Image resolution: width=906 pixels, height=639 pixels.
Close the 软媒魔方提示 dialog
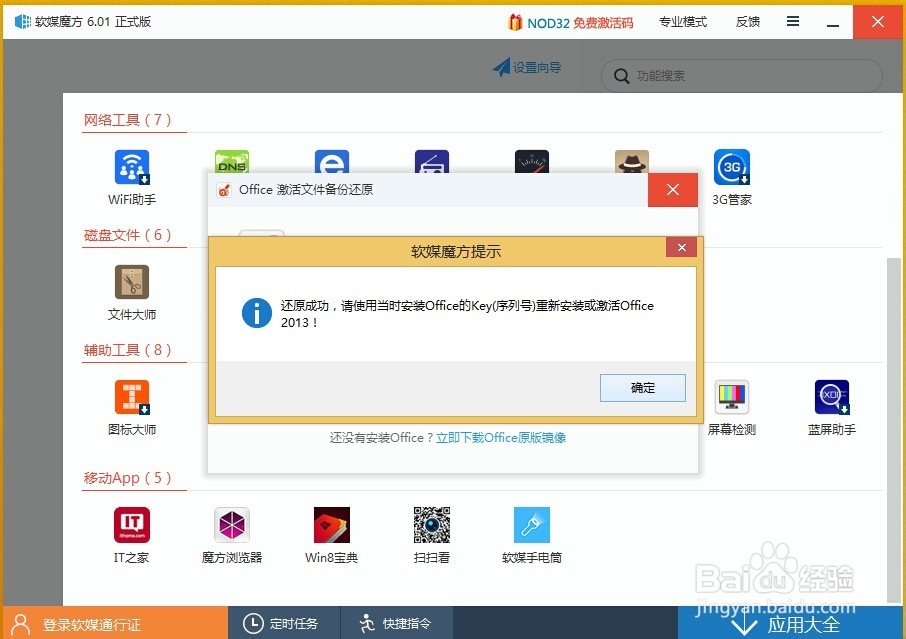[681, 247]
